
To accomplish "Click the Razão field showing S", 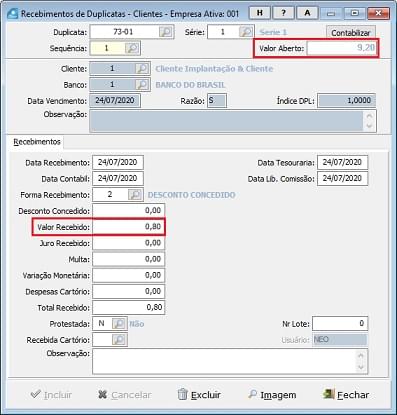I will click(x=217, y=100).
